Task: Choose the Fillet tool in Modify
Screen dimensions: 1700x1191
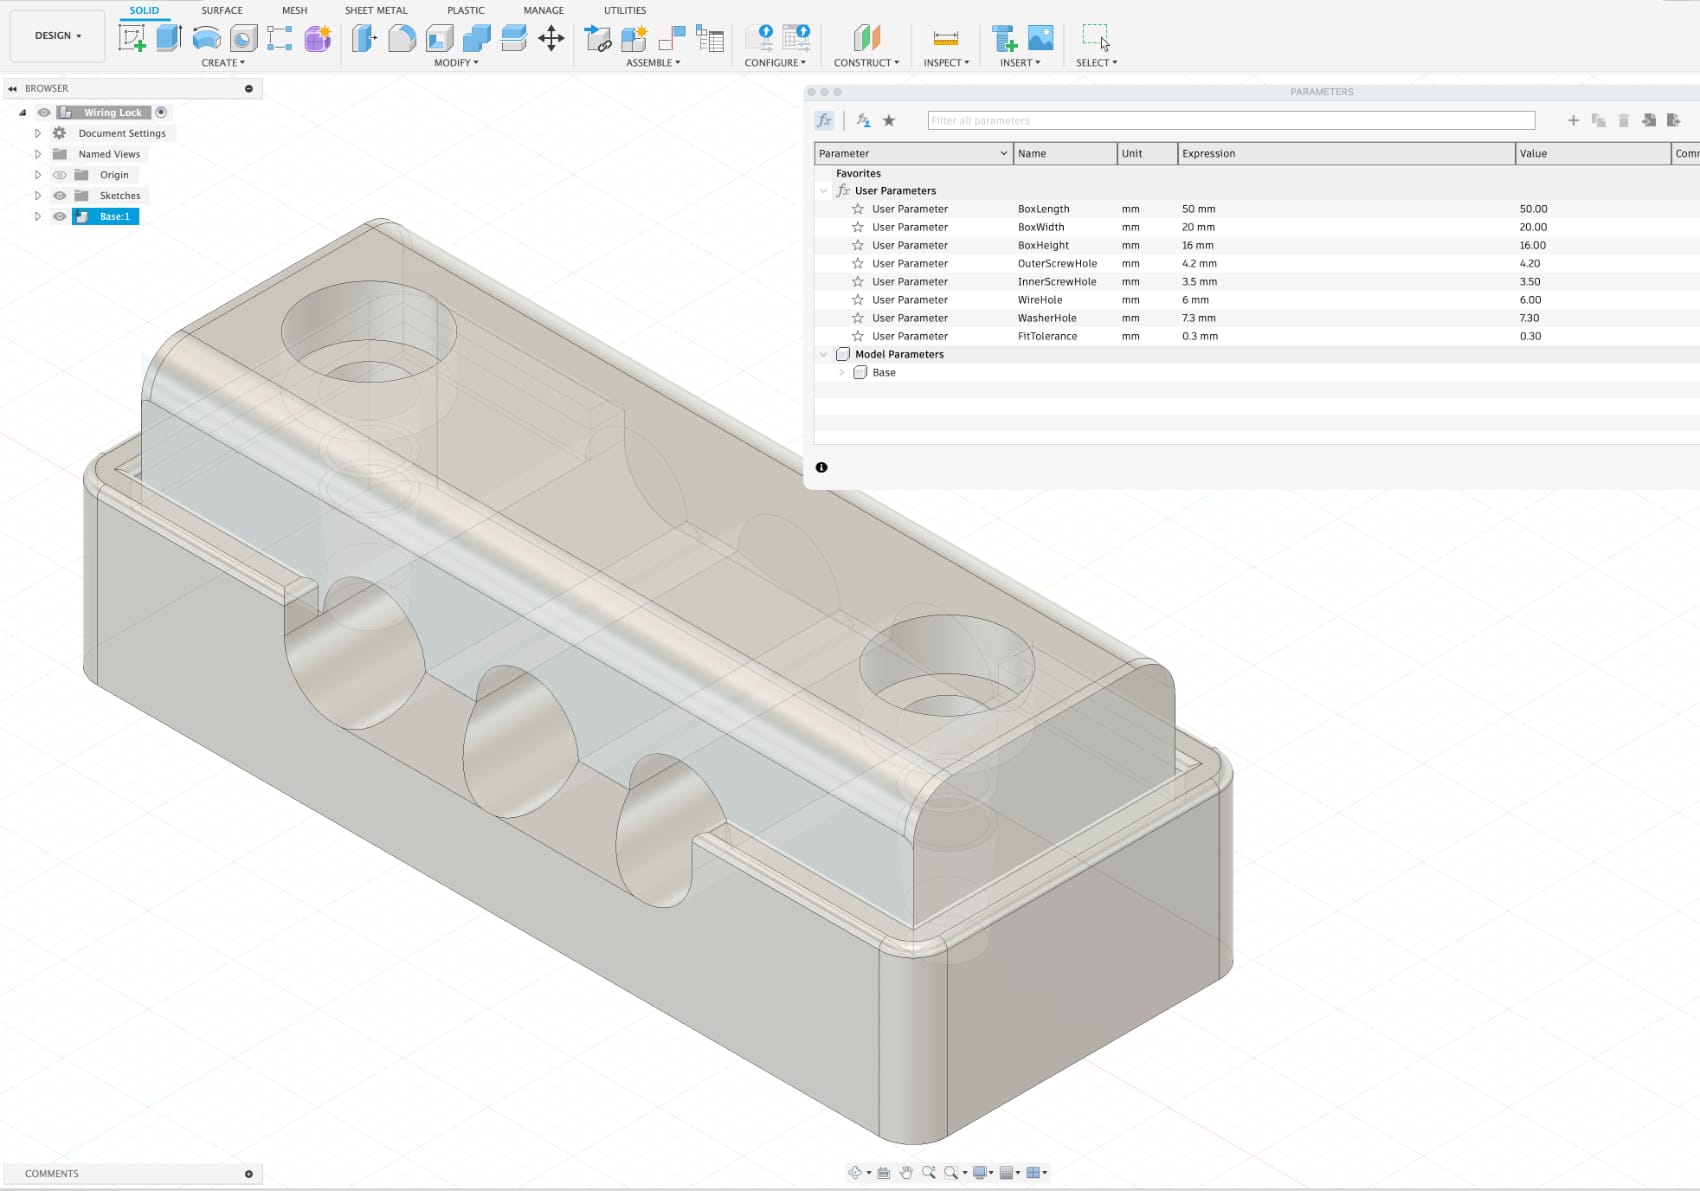Action: point(402,38)
